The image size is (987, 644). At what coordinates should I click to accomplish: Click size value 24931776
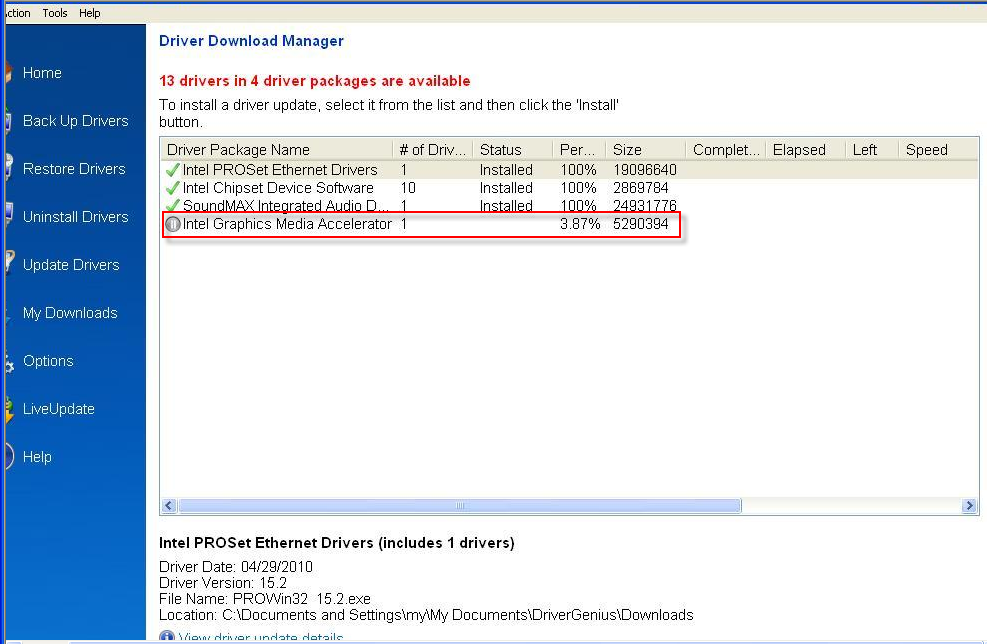click(645, 206)
